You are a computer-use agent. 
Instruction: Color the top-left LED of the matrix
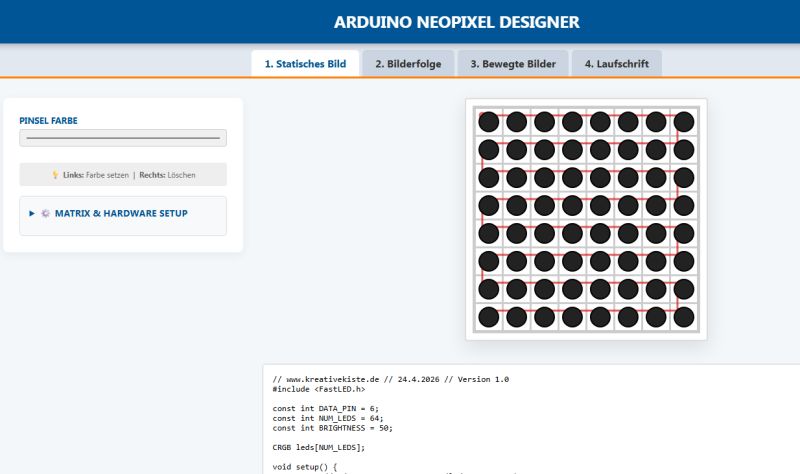click(x=488, y=122)
